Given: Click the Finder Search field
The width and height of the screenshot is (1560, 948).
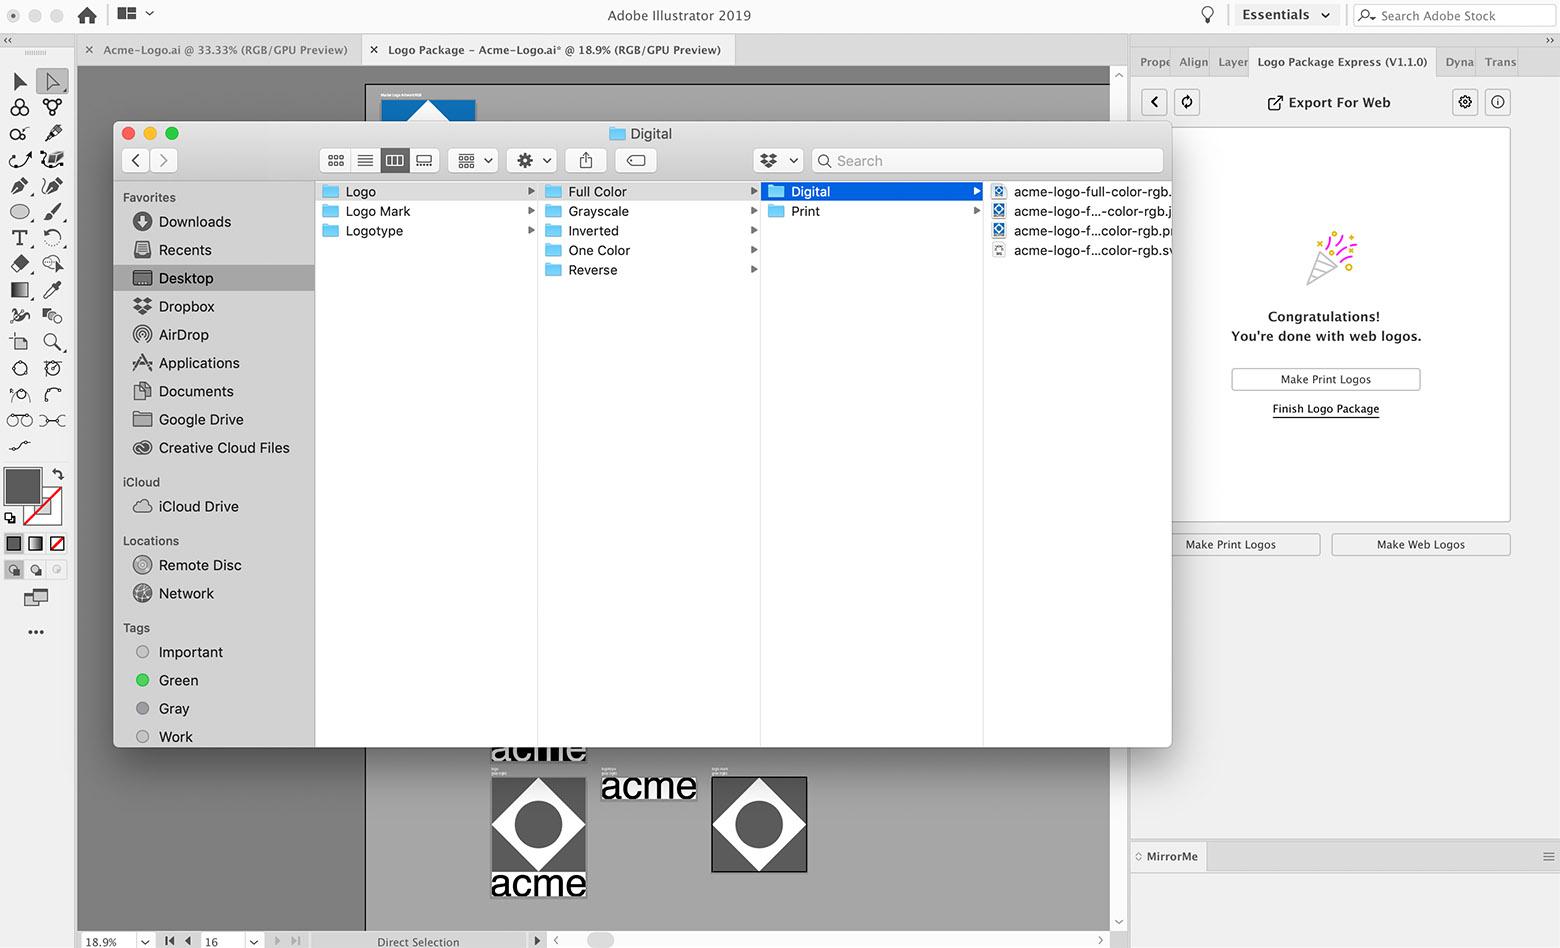Looking at the screenshot, I should pyautogui.click(x=988, y=160).
